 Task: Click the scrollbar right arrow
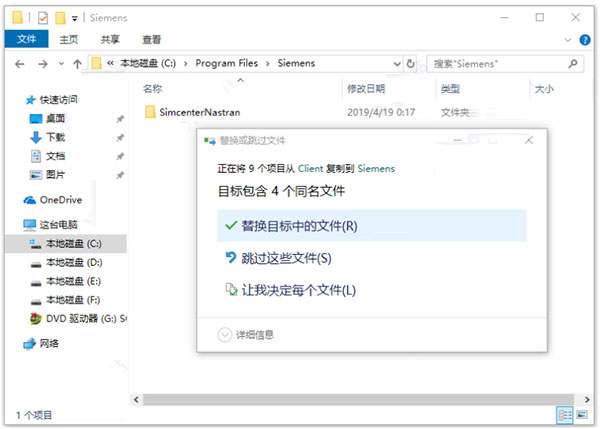tap(587, 399)
